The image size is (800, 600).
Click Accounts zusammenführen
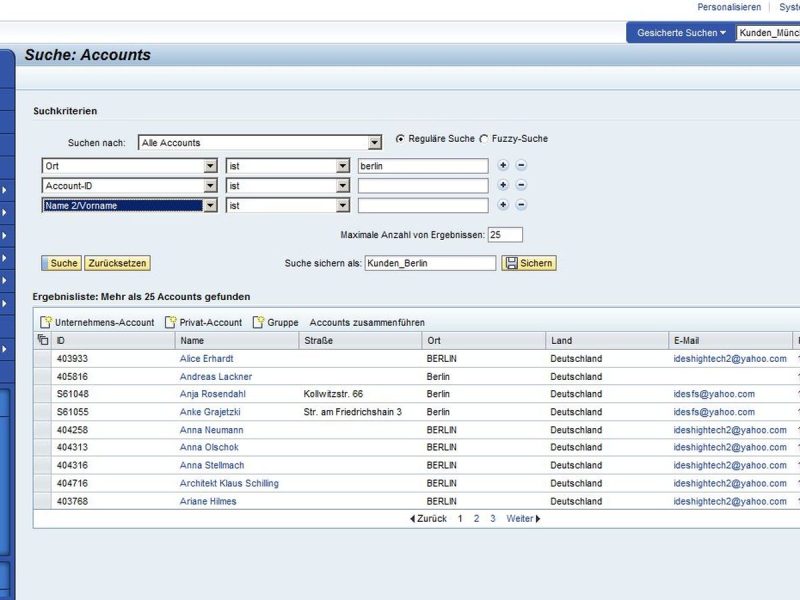click(367, 322)
